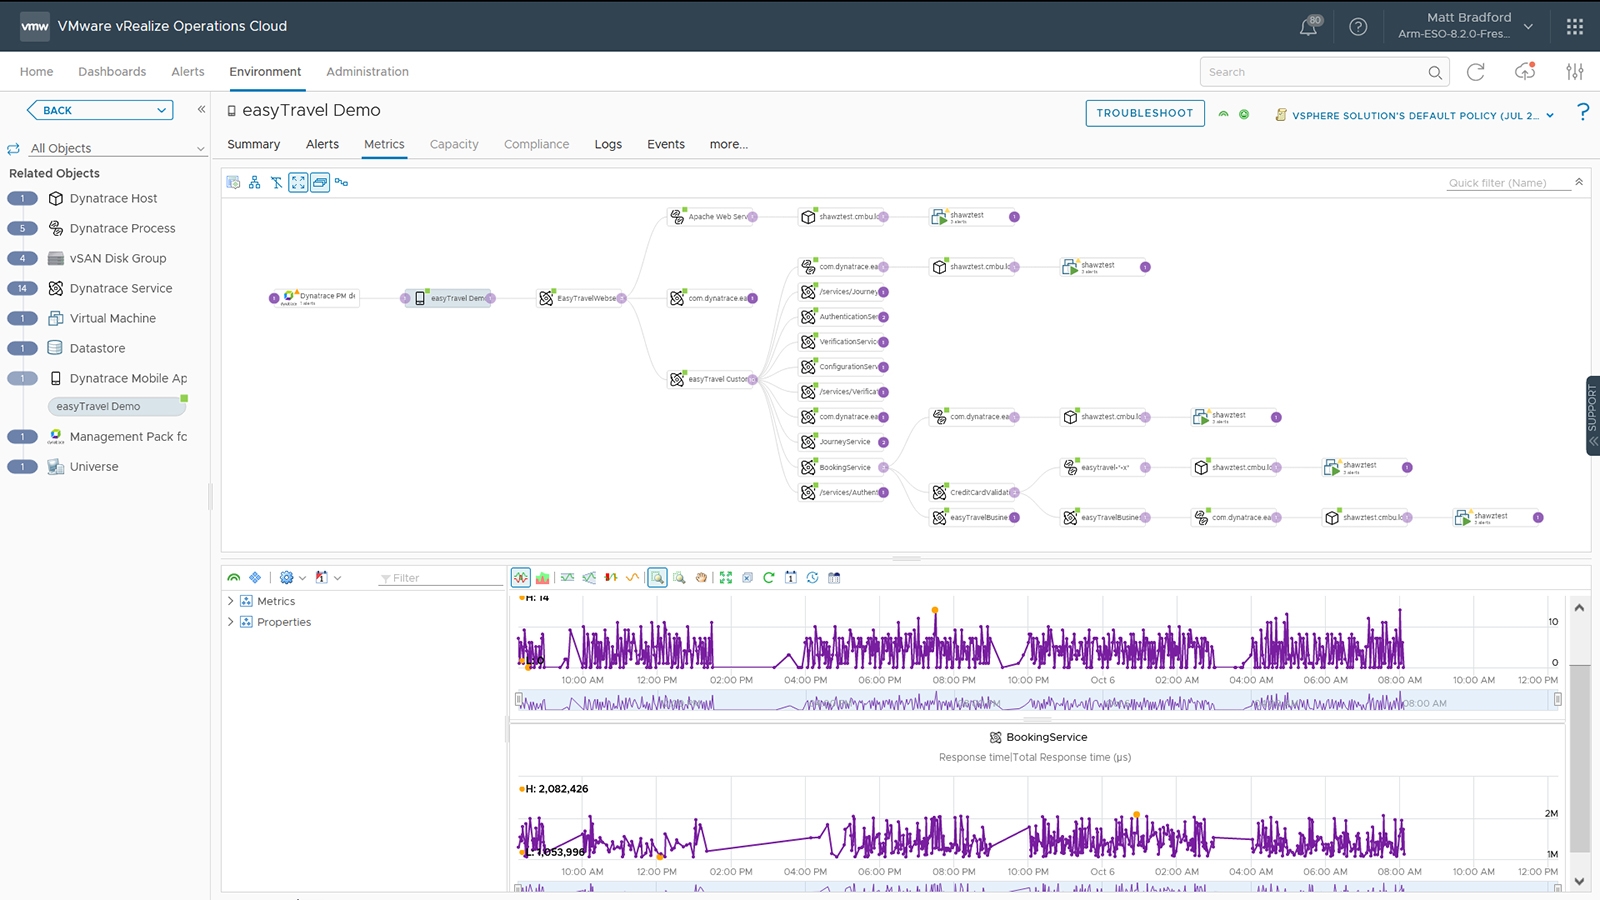The height and width of the screenshot is (900, 1600).
Task: Click the TROUBLESHOOT button
Action: click(1145, 113)
